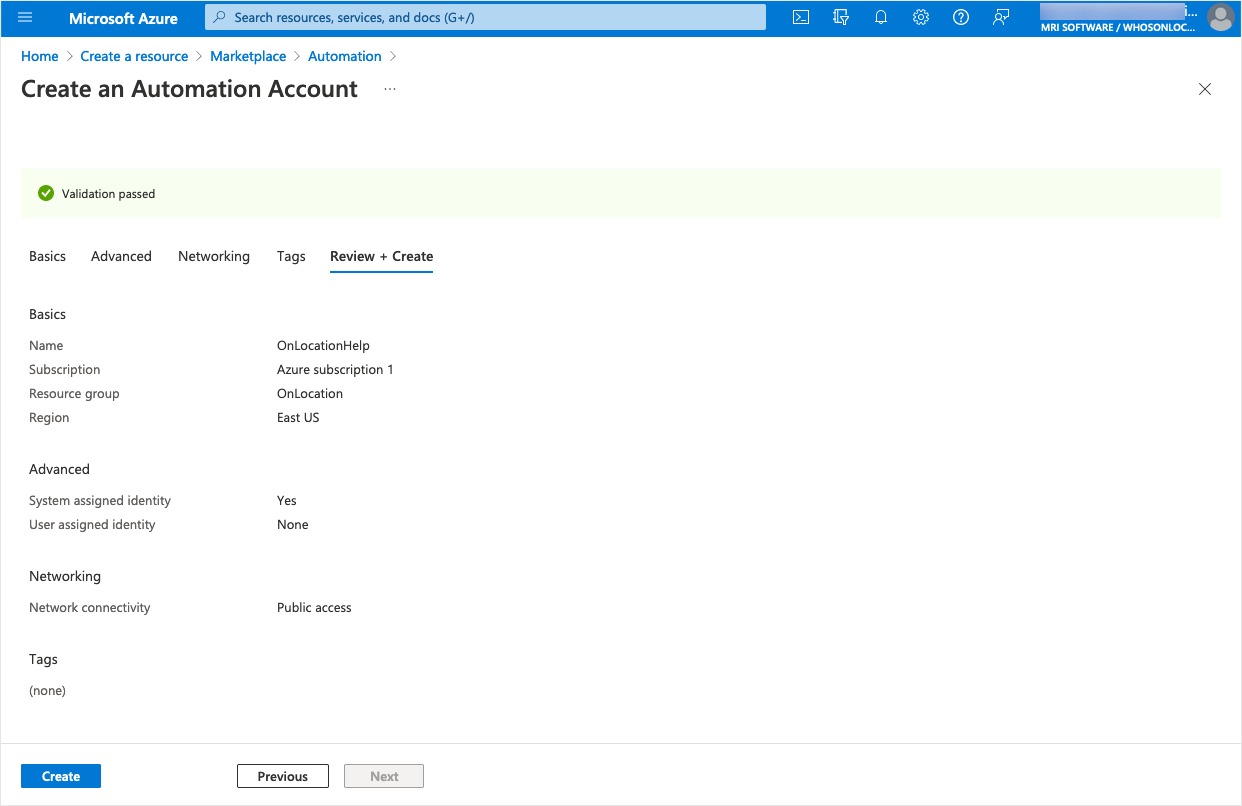Click the Create button
Screen dimensions: 1242x806
point(61,776)
